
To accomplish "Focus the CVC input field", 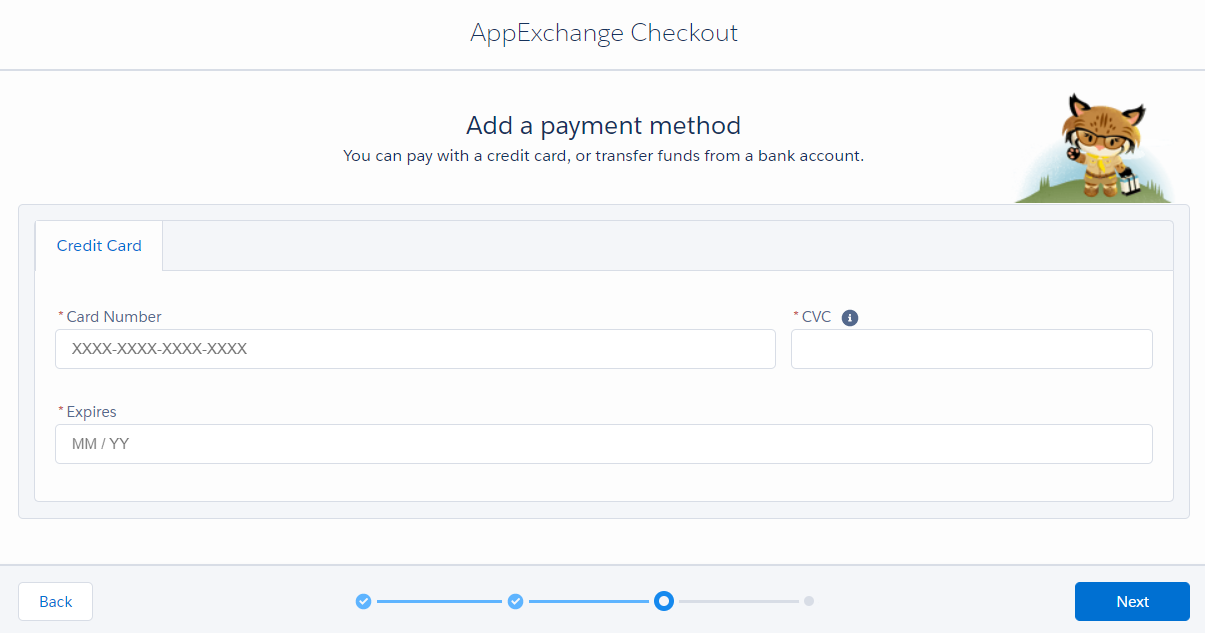I will 972,349.
